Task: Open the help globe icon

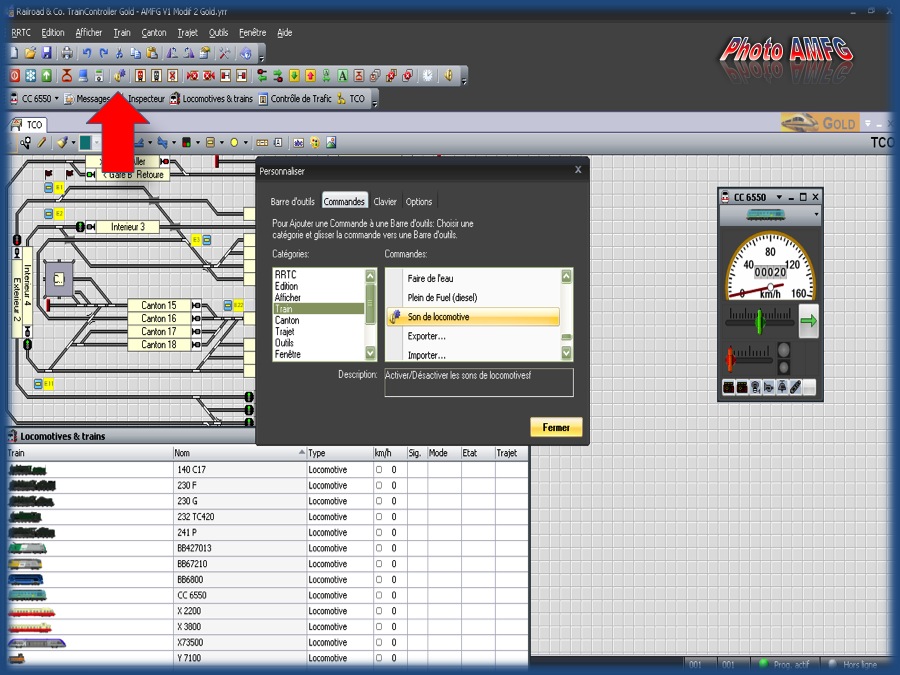Action: (x=246, y=53)
